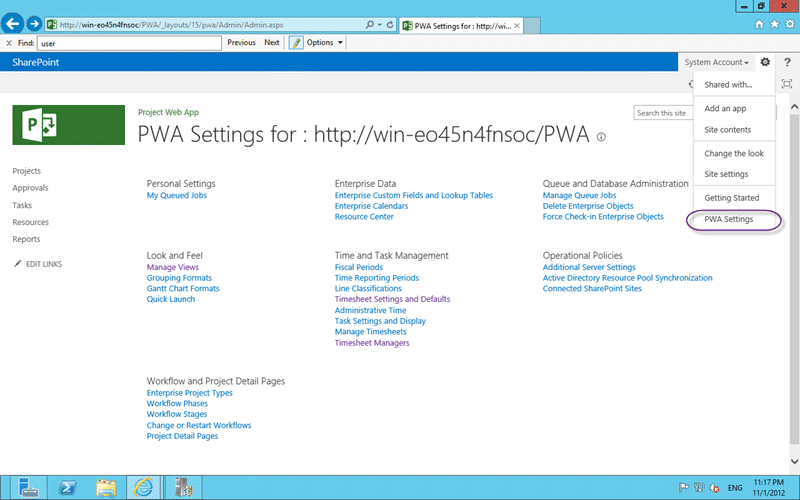The width and height of the screenshot is (800, 500).
Task: Choose Add an app from settings menu
Action: point(725,108)
